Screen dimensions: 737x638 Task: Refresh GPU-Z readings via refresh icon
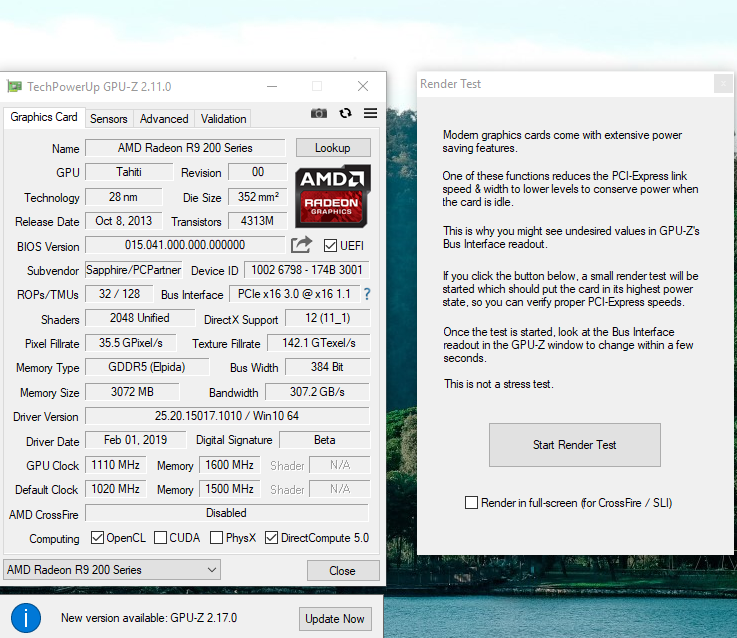[x=345, y=113]
